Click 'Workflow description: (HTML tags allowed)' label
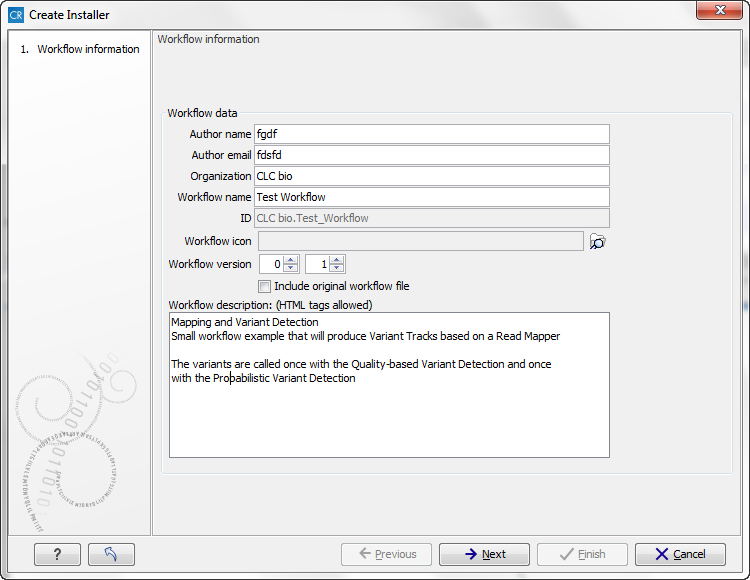 point(270,305)
